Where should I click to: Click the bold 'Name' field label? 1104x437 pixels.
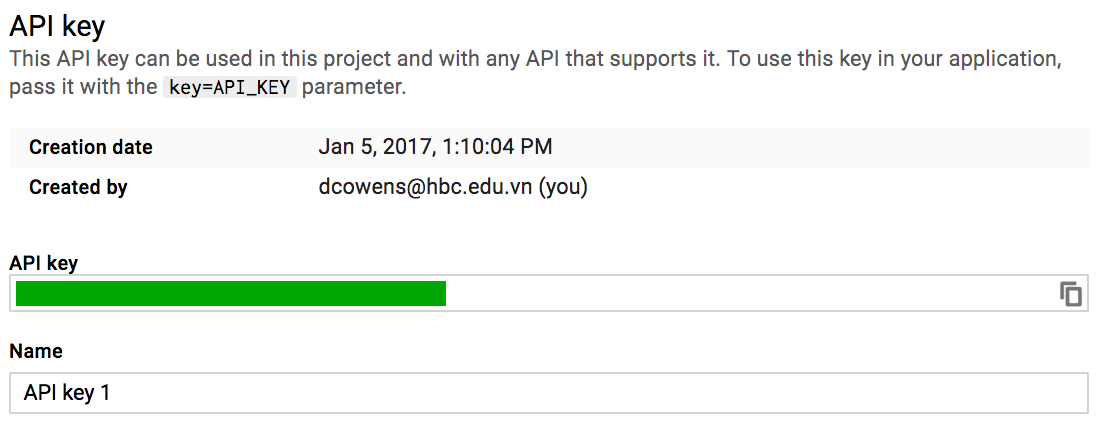coord(36,351)
